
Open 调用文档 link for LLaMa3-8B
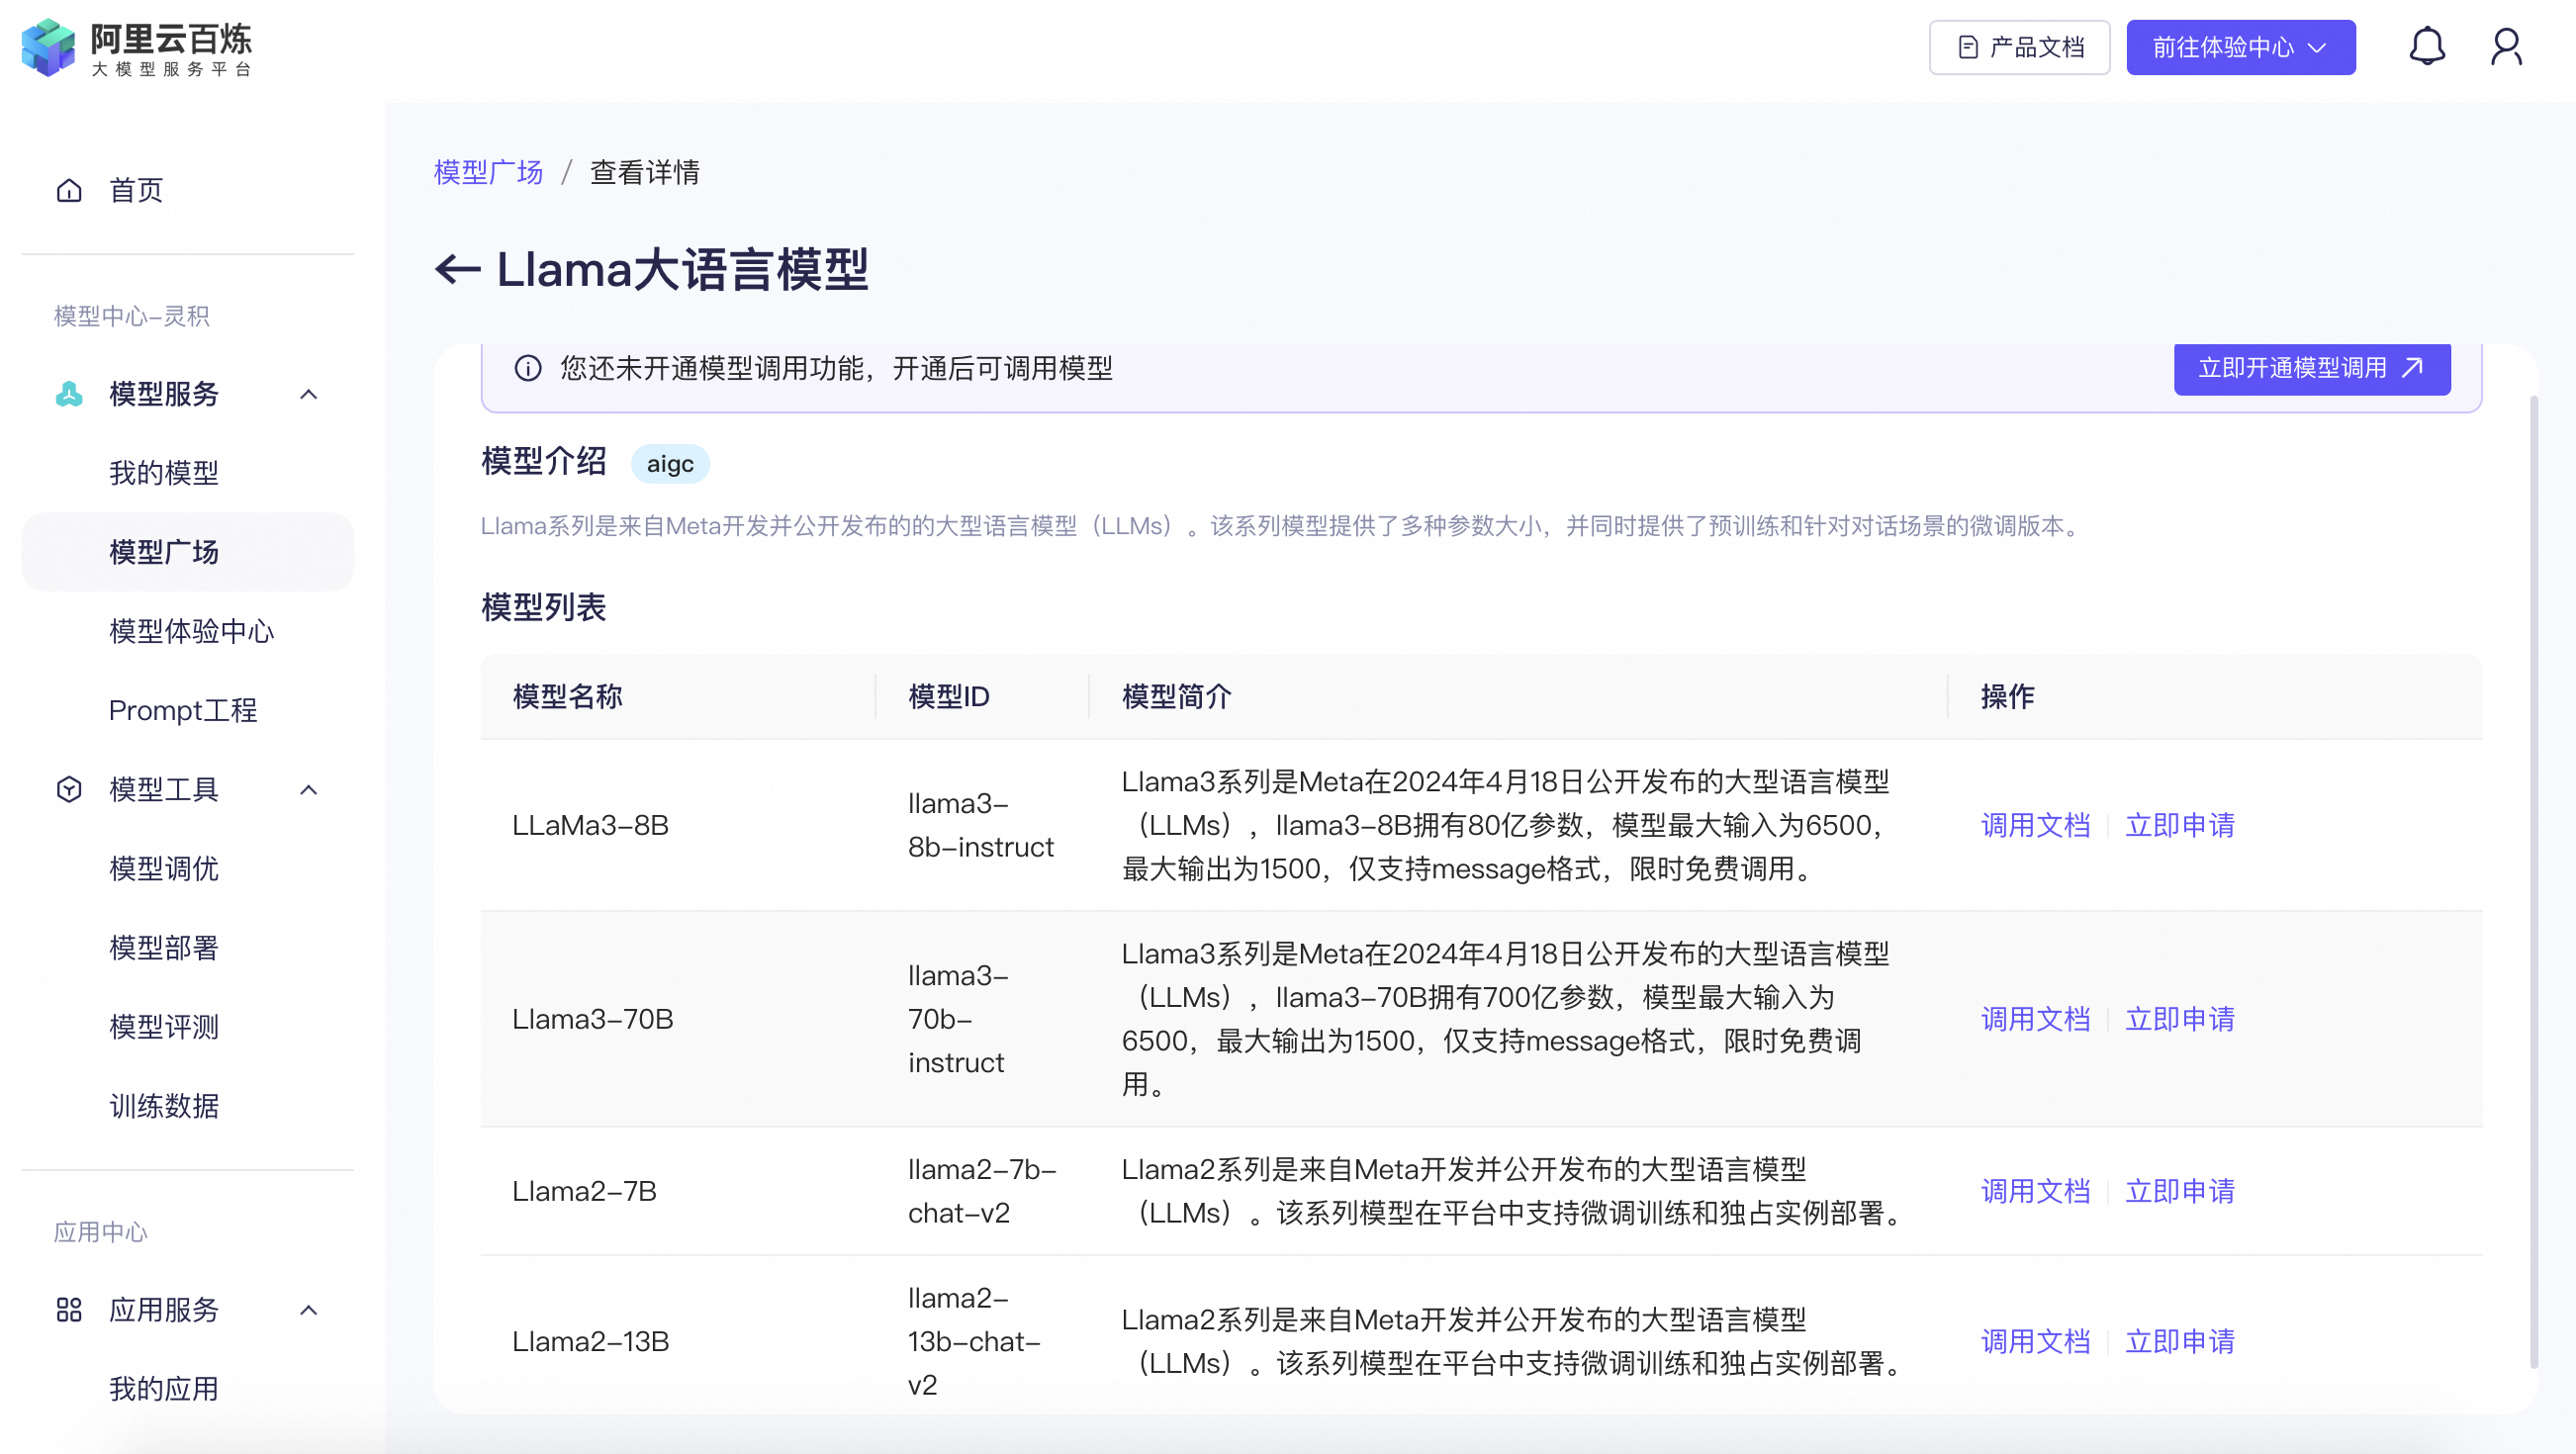[x=2035, y=825]
